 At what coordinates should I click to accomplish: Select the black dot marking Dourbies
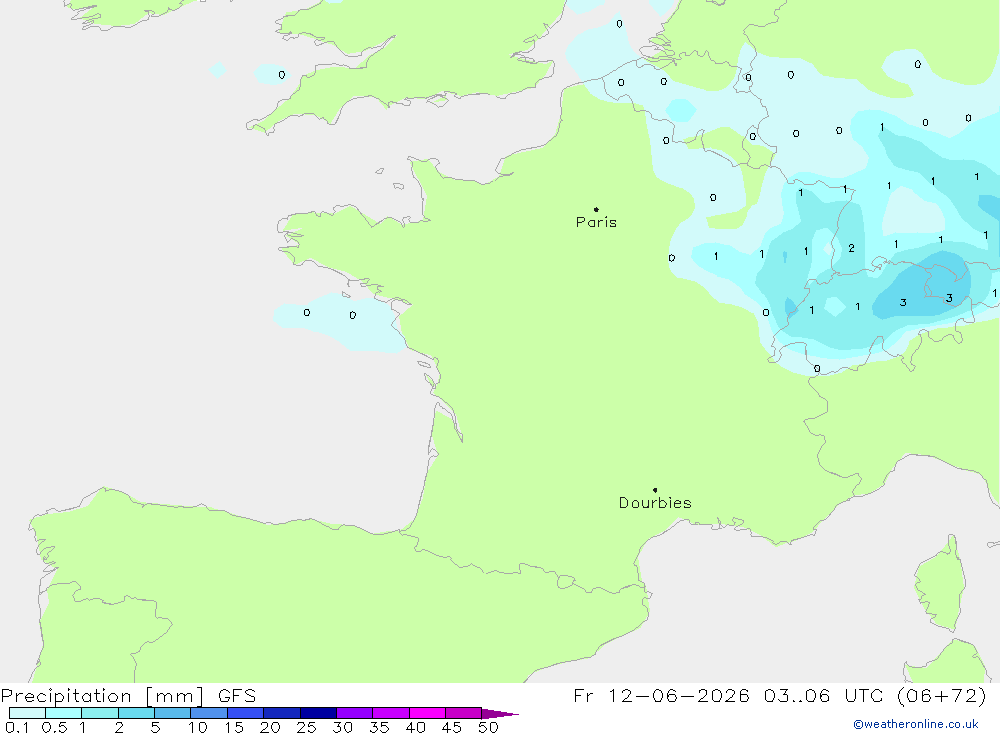(655, 490)
